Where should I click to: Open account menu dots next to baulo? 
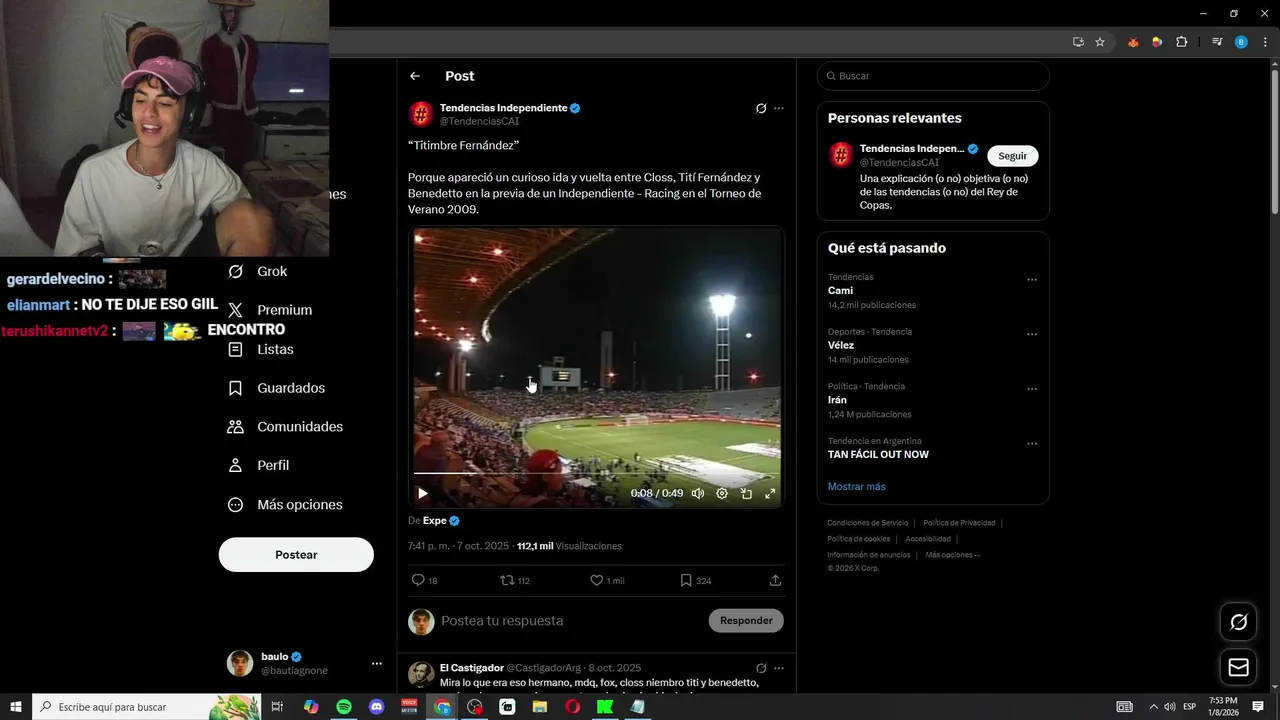(377, 663)
